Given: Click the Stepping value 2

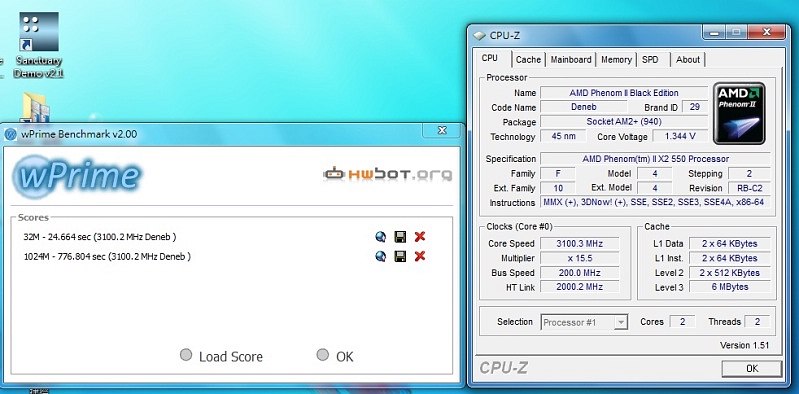Looking at the screenshot, I should (x=749, y=173).
